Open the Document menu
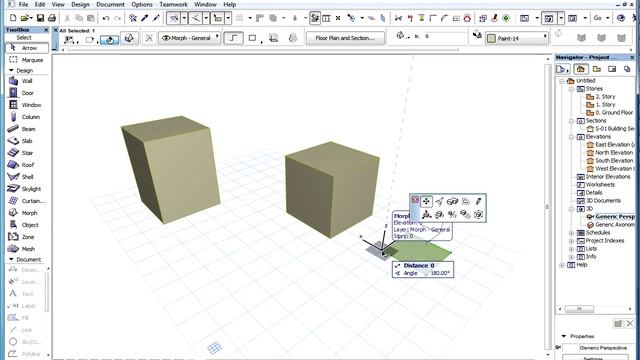The height and width of the screenshot is (360, 640). (x=110, y=4)
